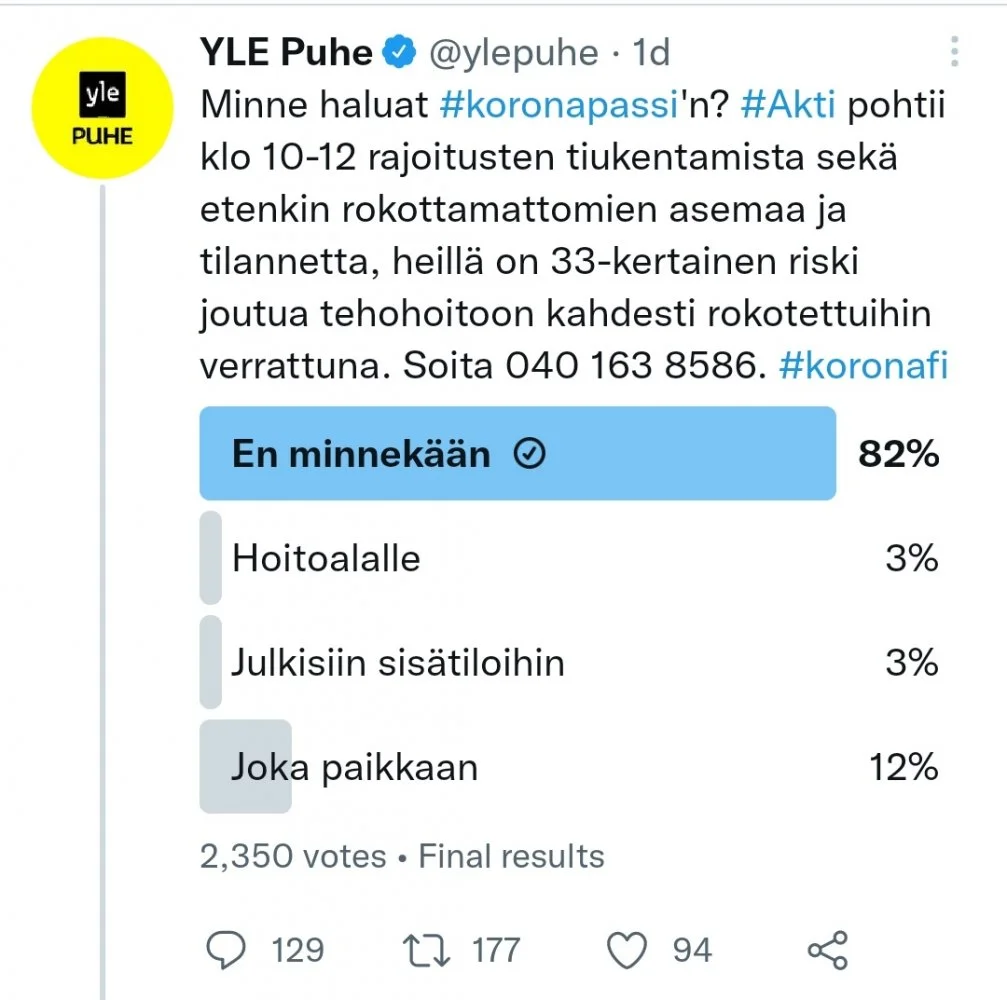Like the tweet with heart icon
Image resolution: width=1007 pixels, height=1000 pixels.
coord(629,950)
